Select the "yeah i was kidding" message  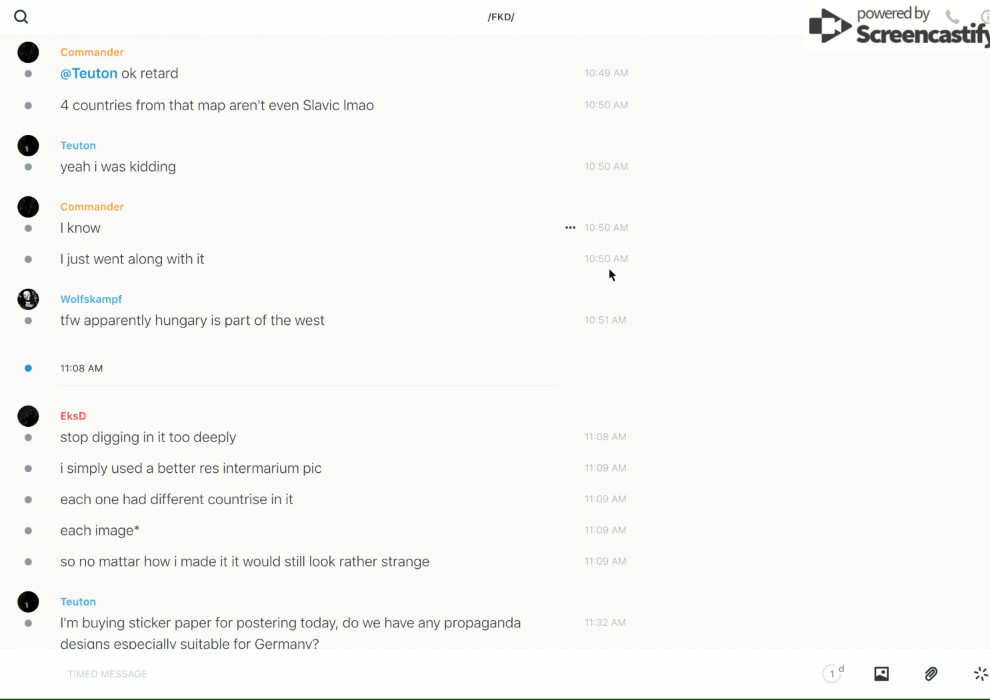118,167
